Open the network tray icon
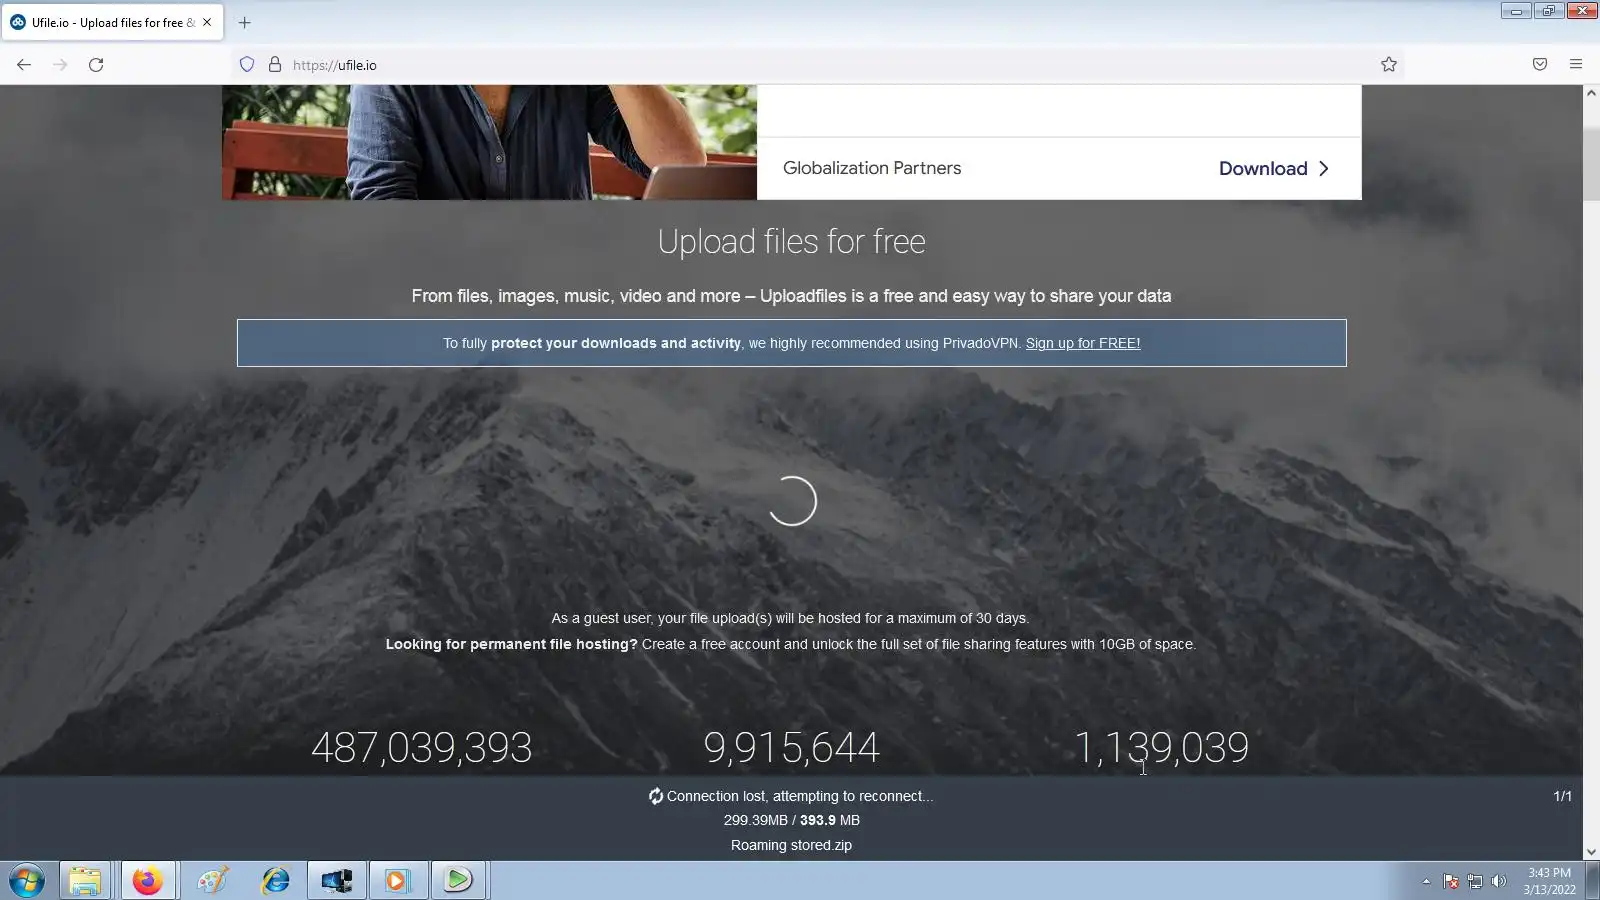 click(x=1475, y=881)
